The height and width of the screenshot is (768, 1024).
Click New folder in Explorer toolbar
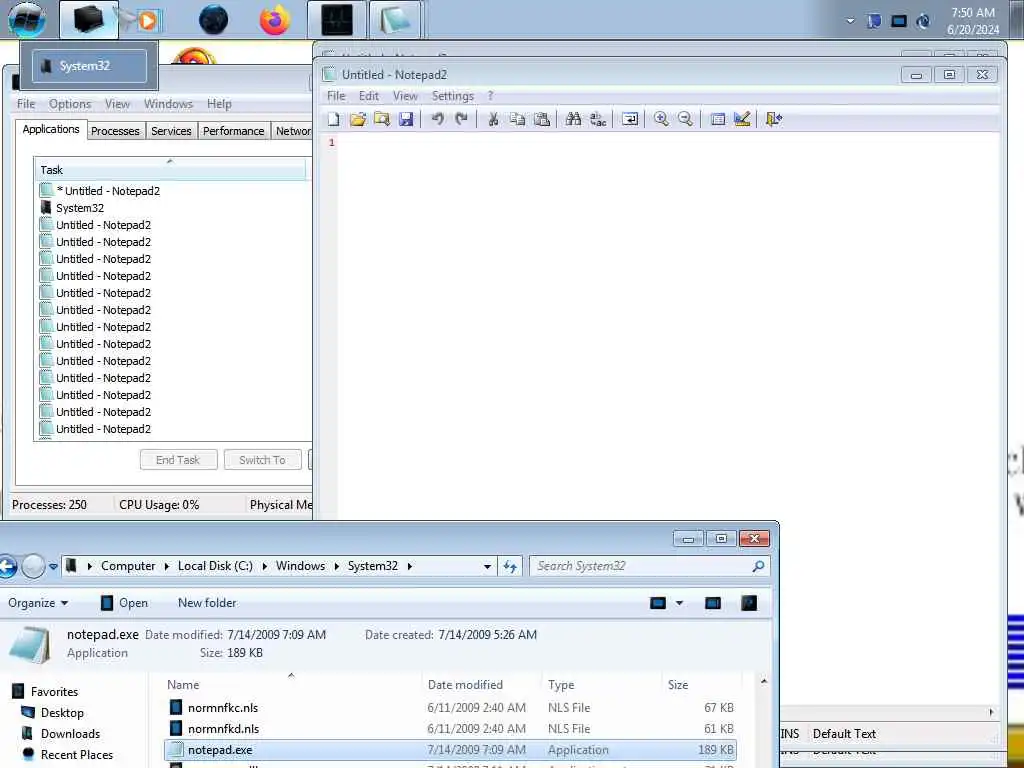(x=207, y=603)
